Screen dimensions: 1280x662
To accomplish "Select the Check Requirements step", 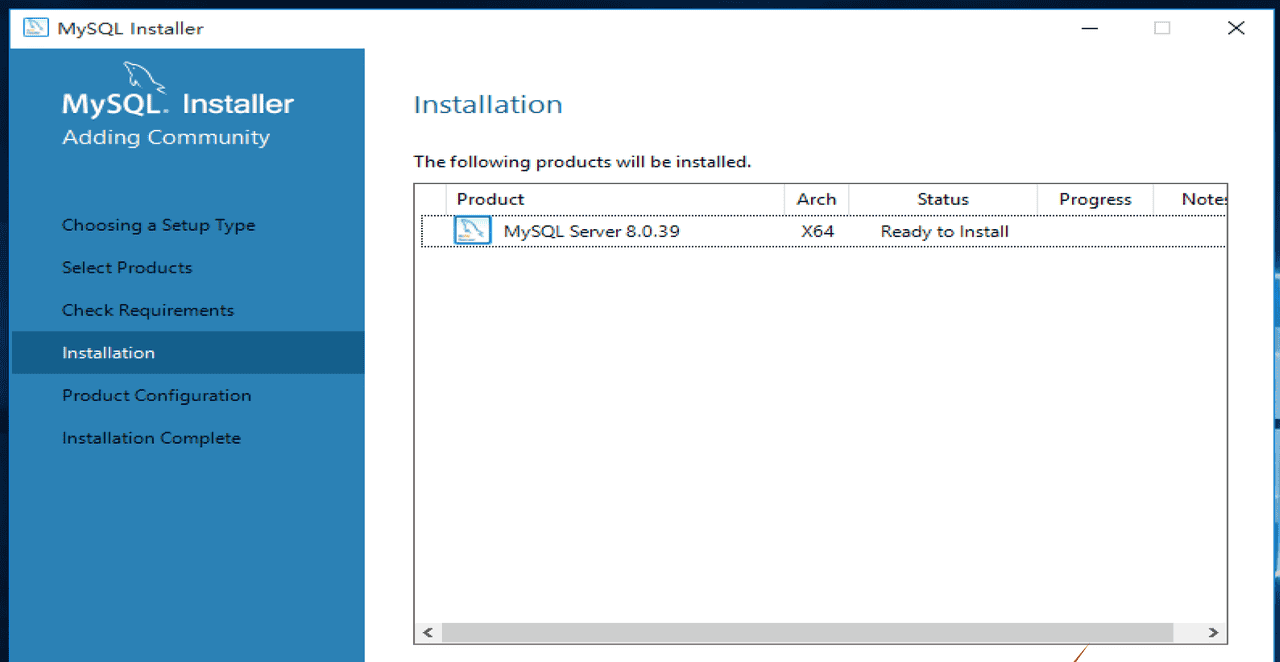I will [148, 310].
